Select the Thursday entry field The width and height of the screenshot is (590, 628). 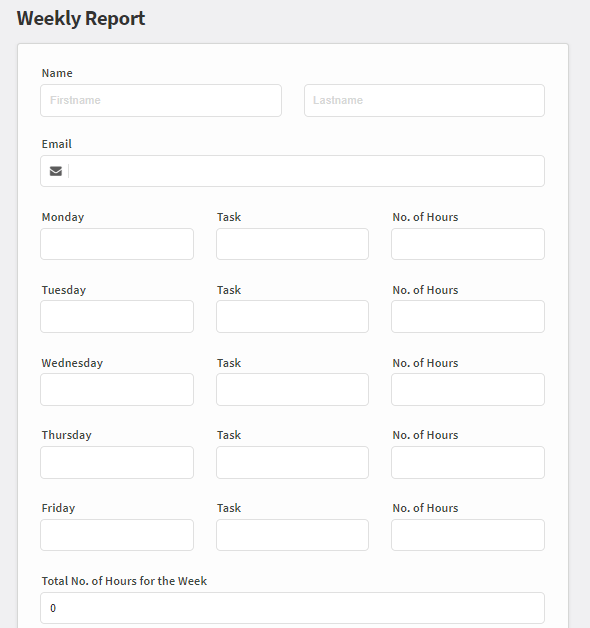coord(117,462)
